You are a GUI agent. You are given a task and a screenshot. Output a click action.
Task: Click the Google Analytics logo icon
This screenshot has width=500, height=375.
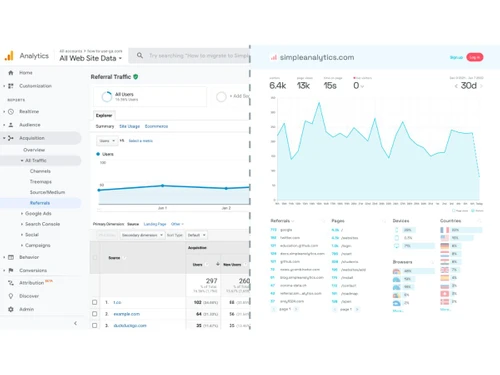click(x=9, y=56)
